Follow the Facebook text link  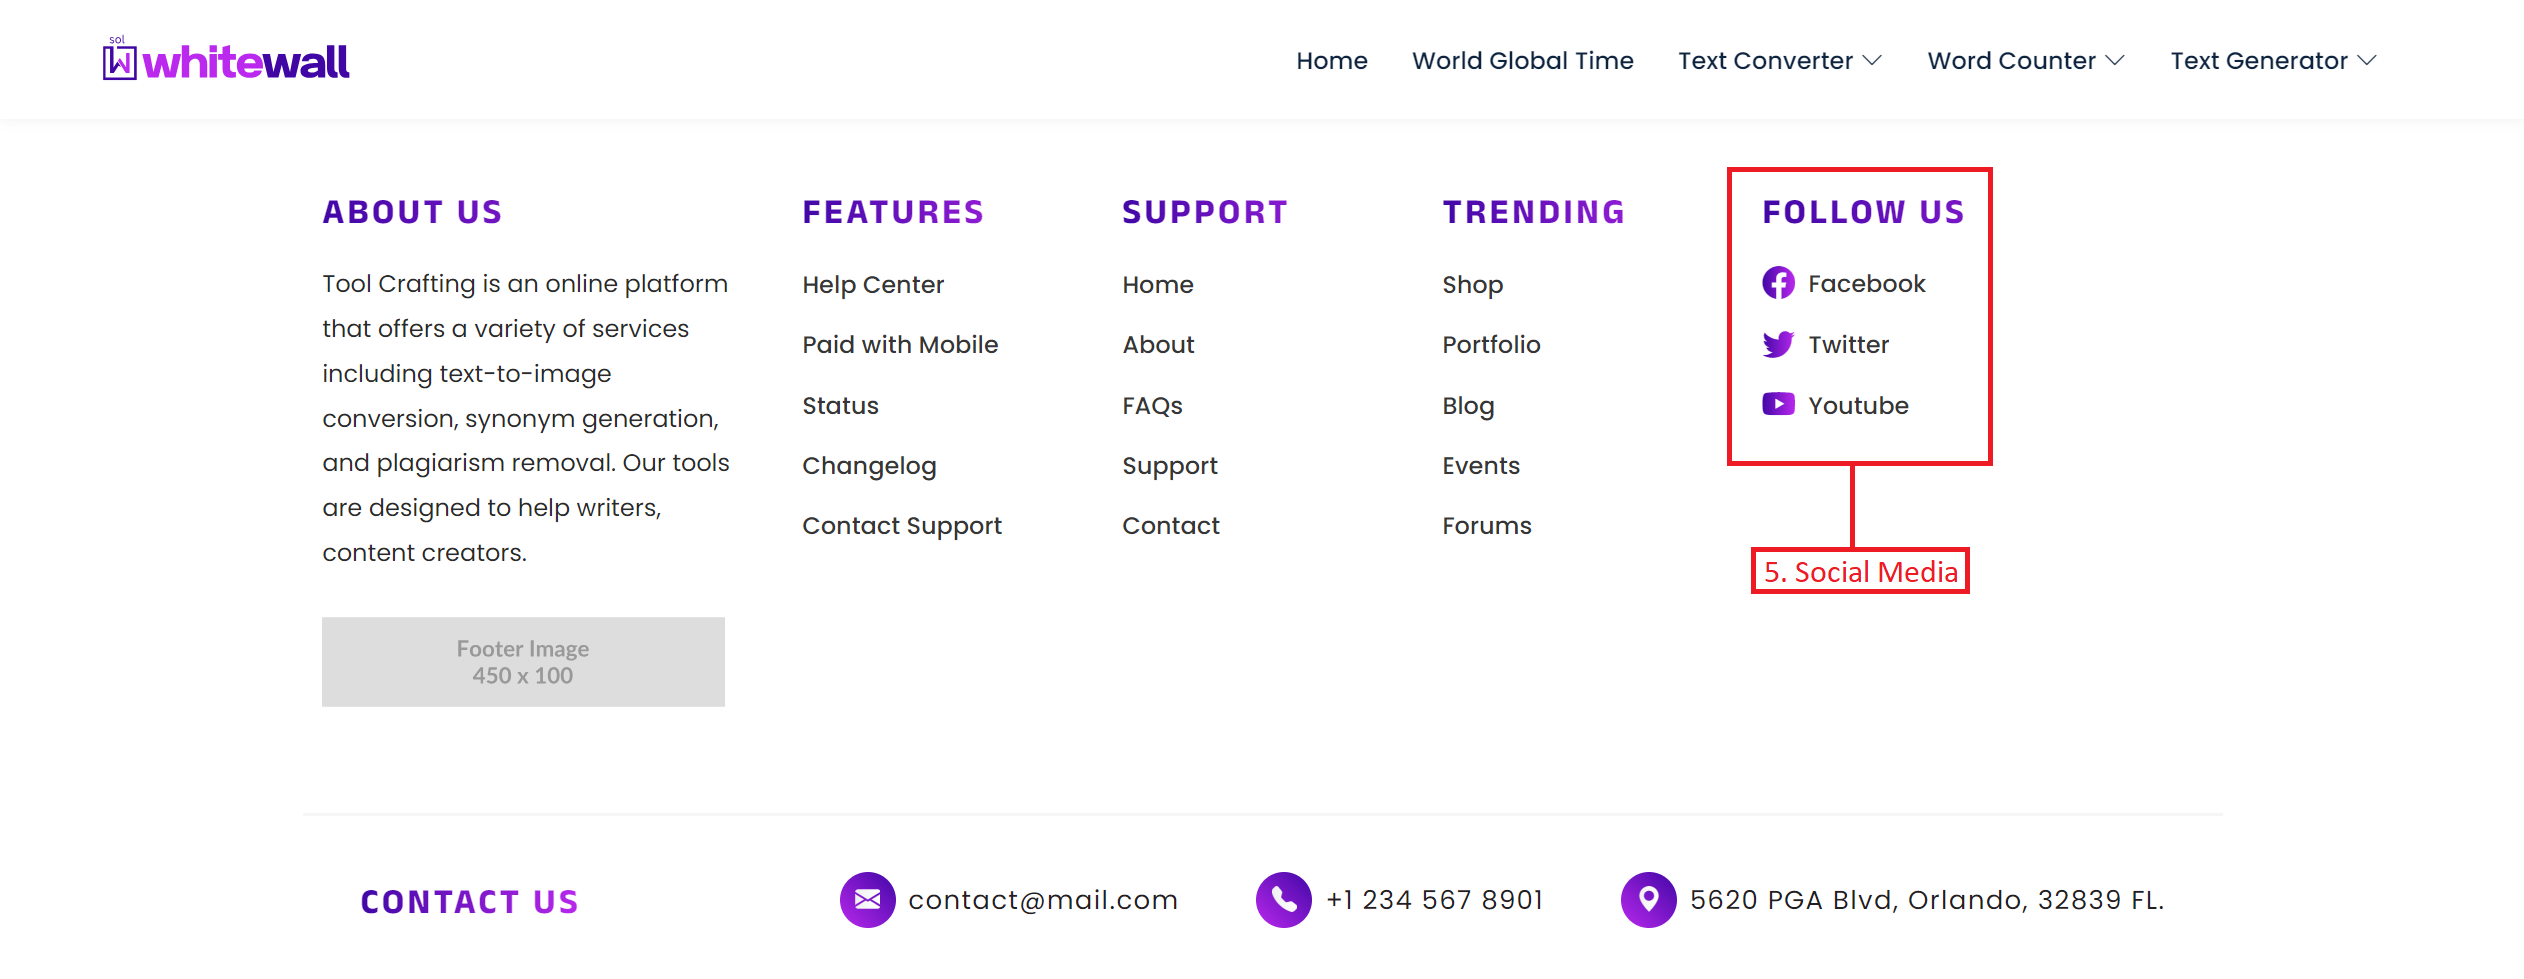[x=1866, y=284]
